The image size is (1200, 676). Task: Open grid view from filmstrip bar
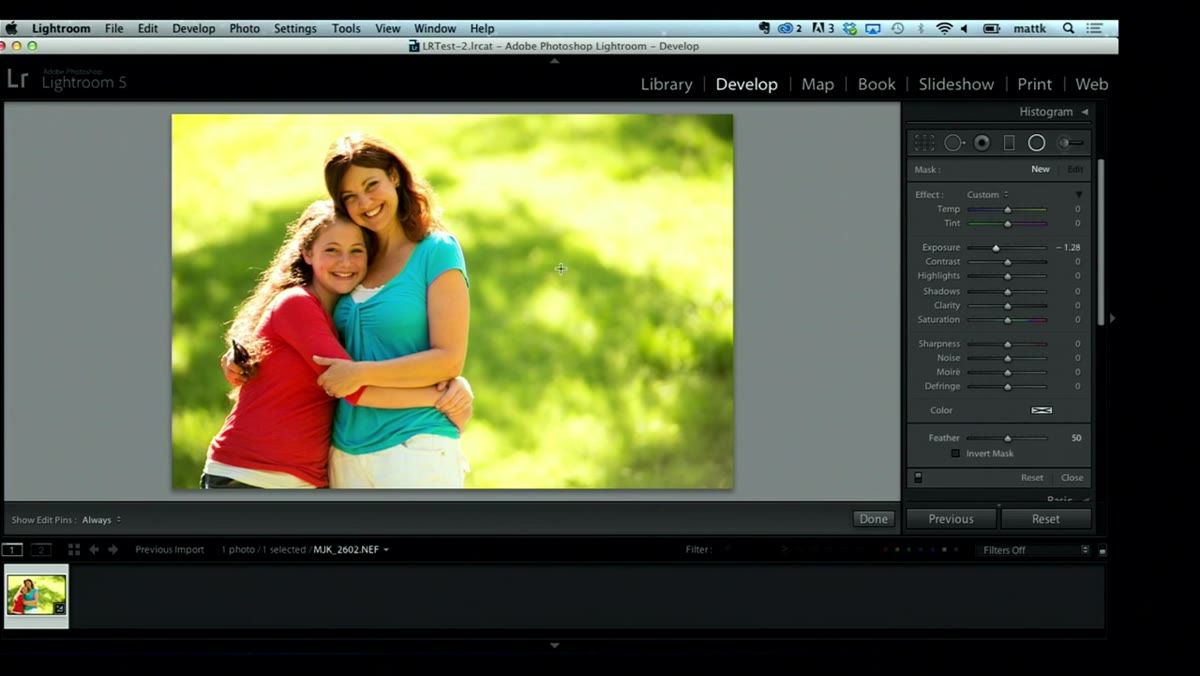point(74,550)
